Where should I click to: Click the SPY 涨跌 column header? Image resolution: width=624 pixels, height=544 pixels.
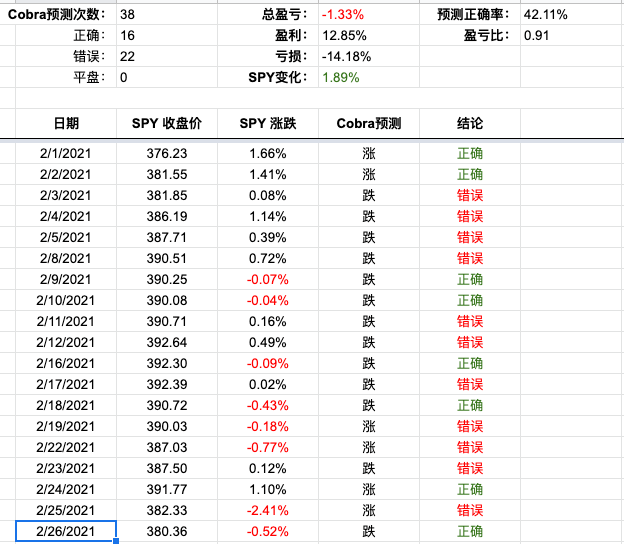[268, 123]
